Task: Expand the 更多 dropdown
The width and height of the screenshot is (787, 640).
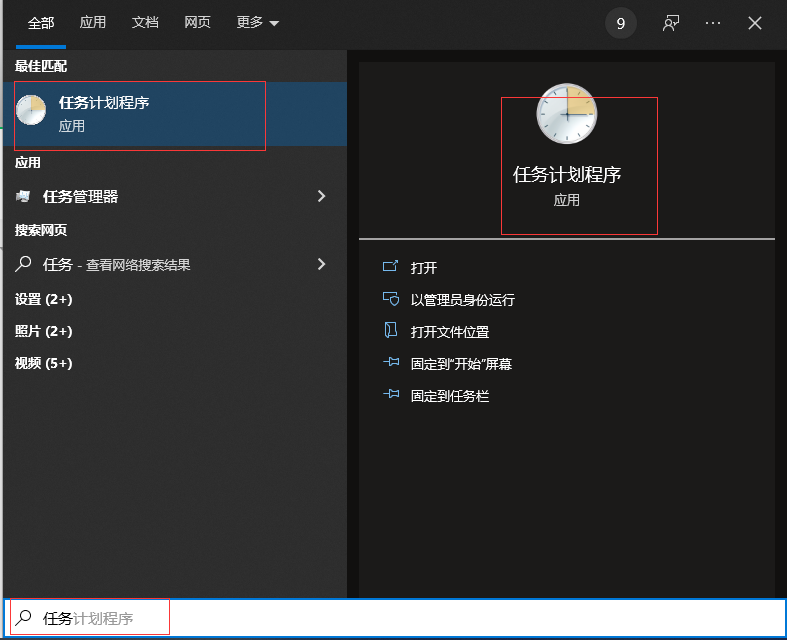Action: coord(257,23)
